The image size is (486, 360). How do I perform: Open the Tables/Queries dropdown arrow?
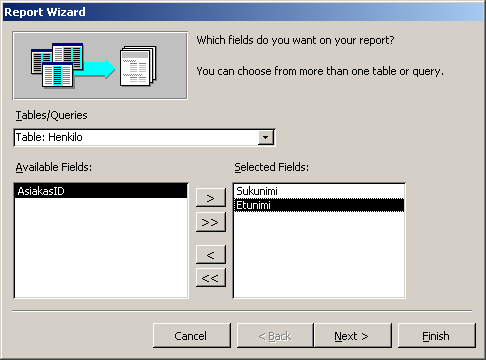point(265,137)
